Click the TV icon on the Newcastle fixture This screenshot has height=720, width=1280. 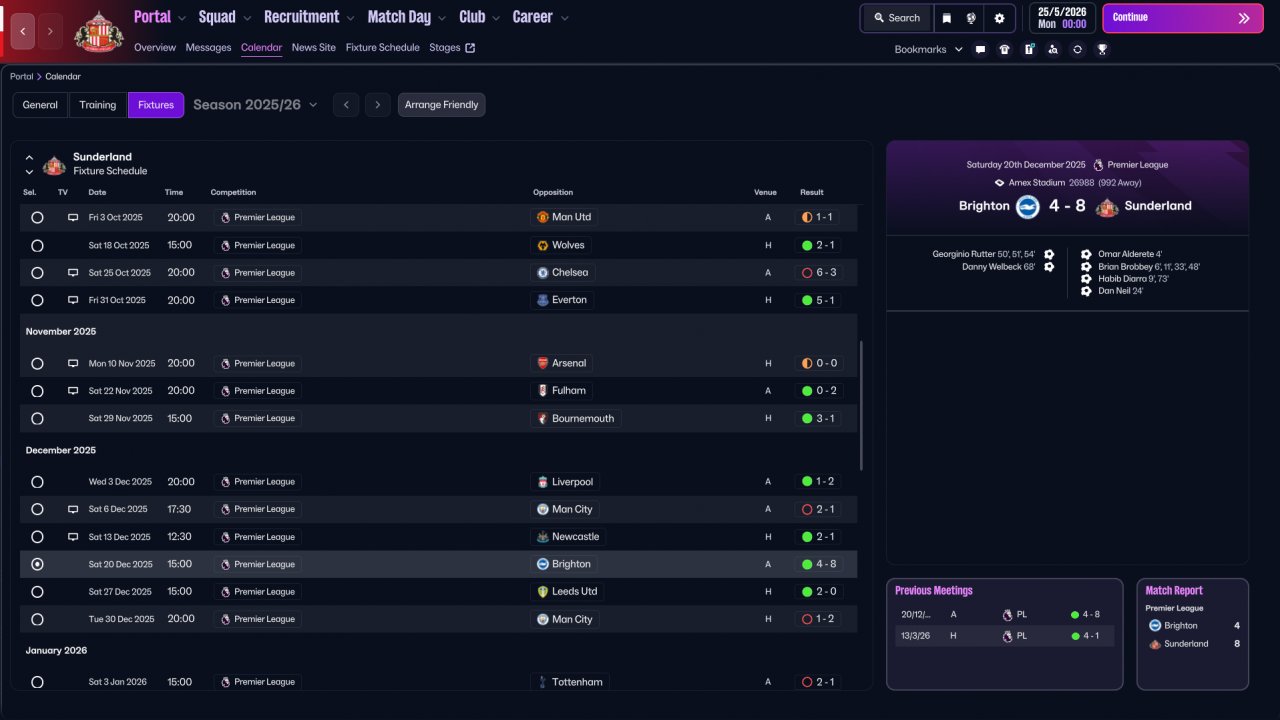coord(73,537)
